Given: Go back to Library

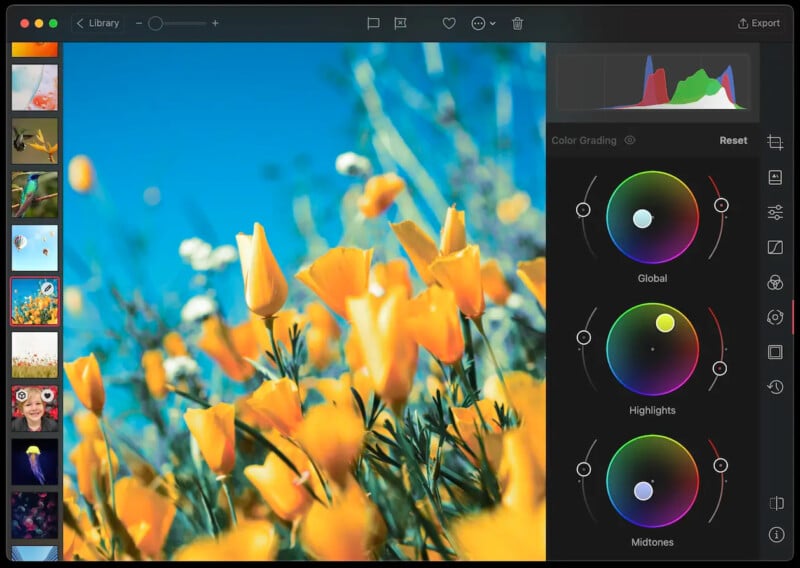Looking at the screenshot, I should pyautogui.click(x=97, y=23).
